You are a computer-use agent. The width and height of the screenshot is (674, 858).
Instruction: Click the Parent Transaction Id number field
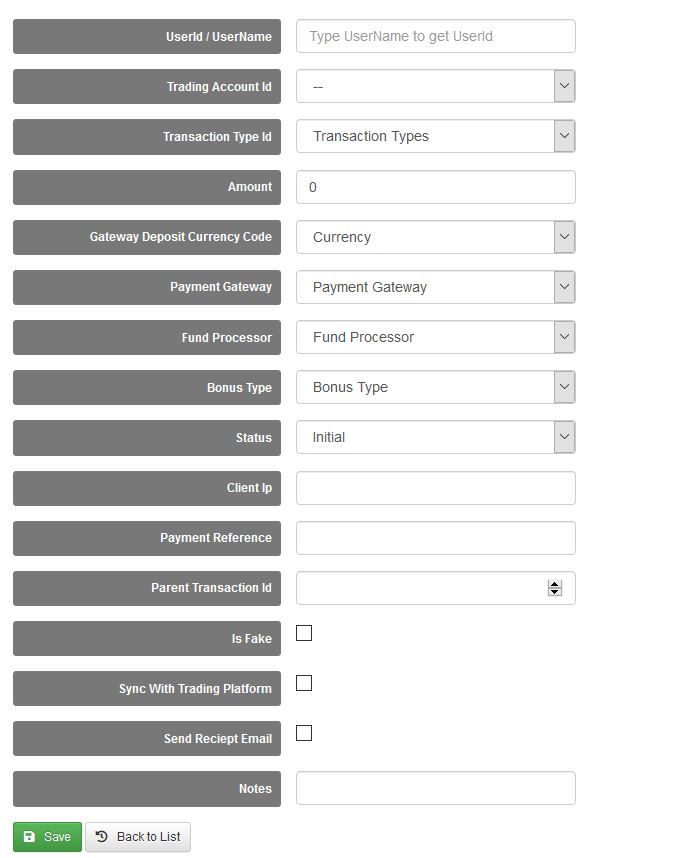(420, 588)
